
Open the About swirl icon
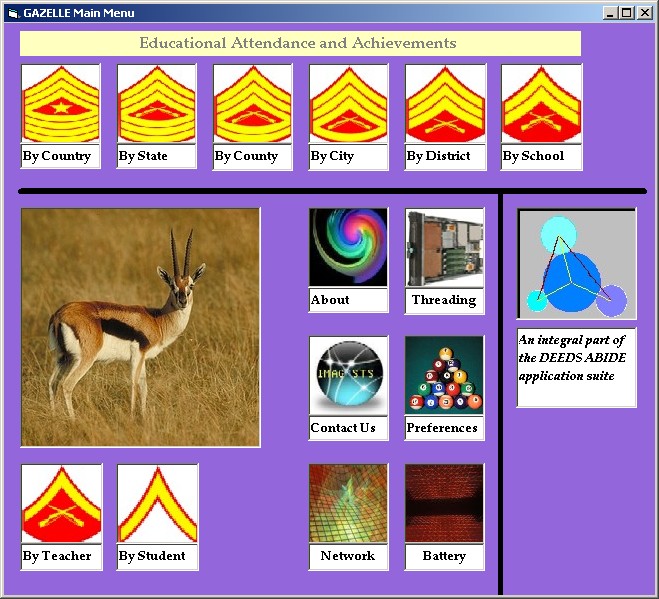point(348,247)
